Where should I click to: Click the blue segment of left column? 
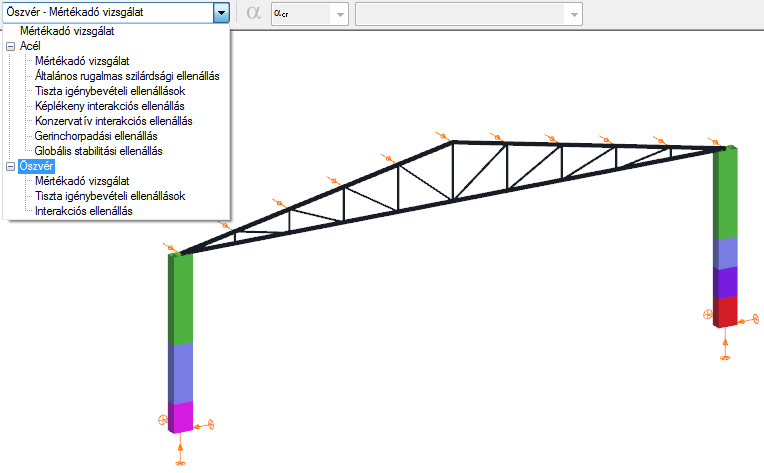coord(180,373)
